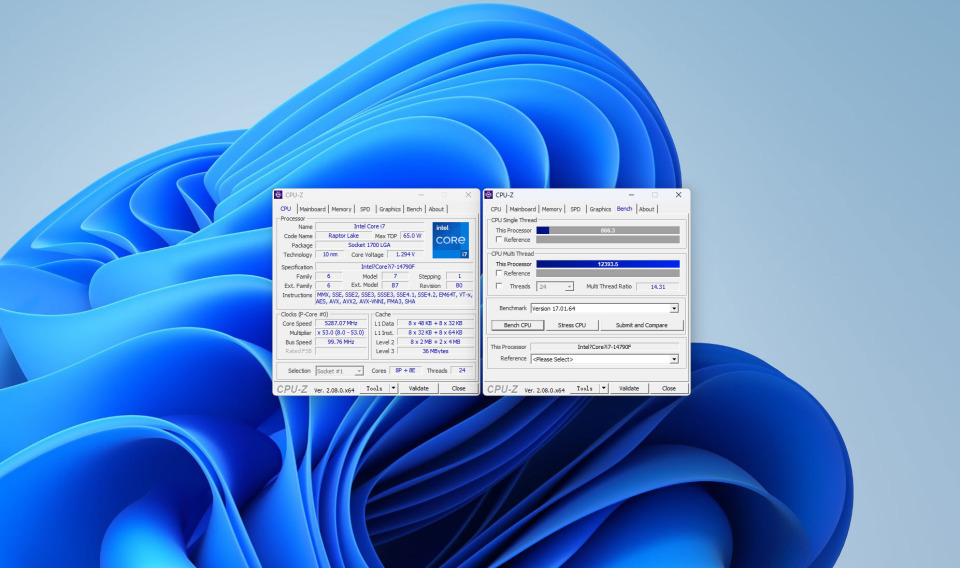Click the Intel Core i7 logo badge
This screenshot has height=568, width=960.
point(449,240)
